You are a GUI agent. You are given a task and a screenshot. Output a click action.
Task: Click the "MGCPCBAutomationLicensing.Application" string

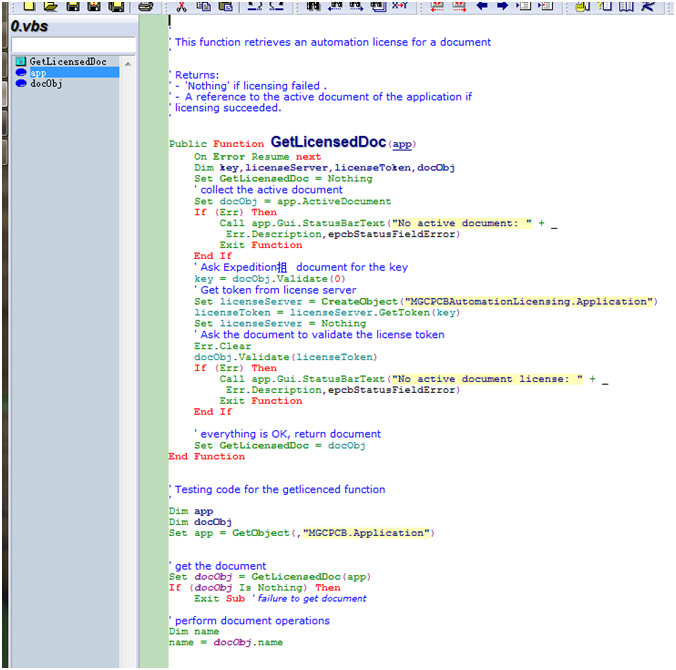(529, 301)
